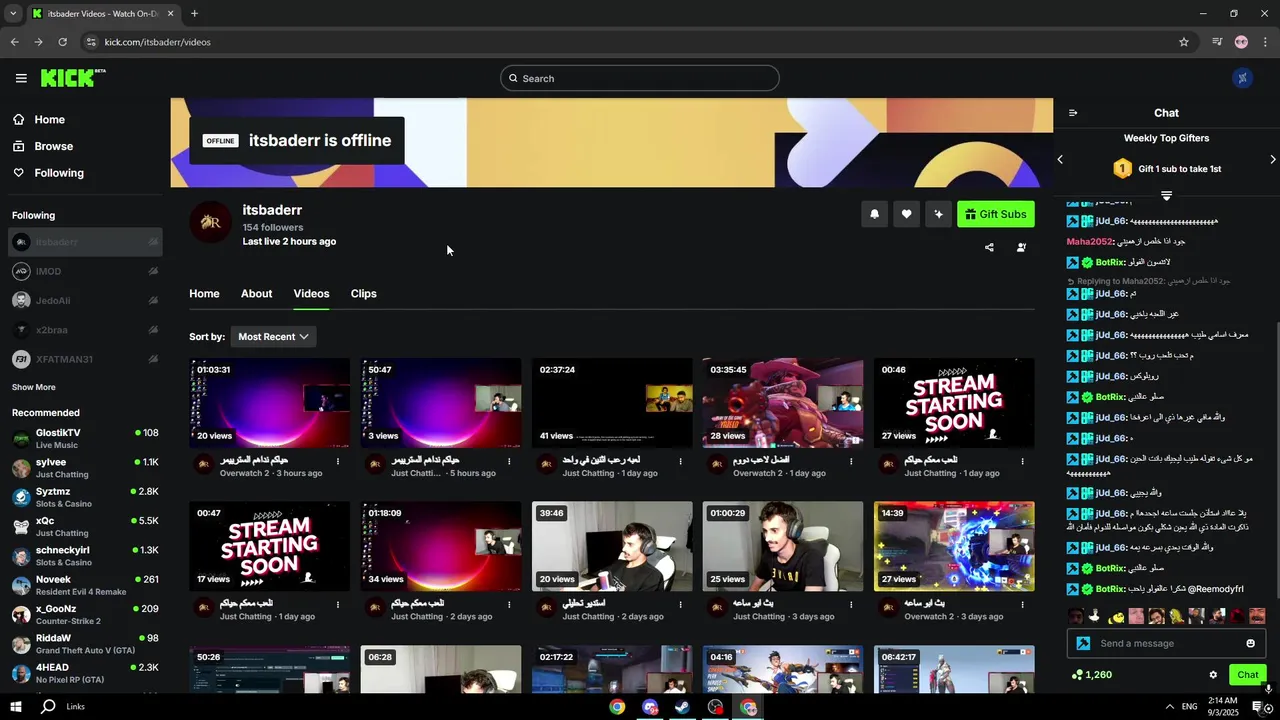Click the user report icon beside share
1280x720 pixels.
pyautogui.click(x=1021, y=247)
